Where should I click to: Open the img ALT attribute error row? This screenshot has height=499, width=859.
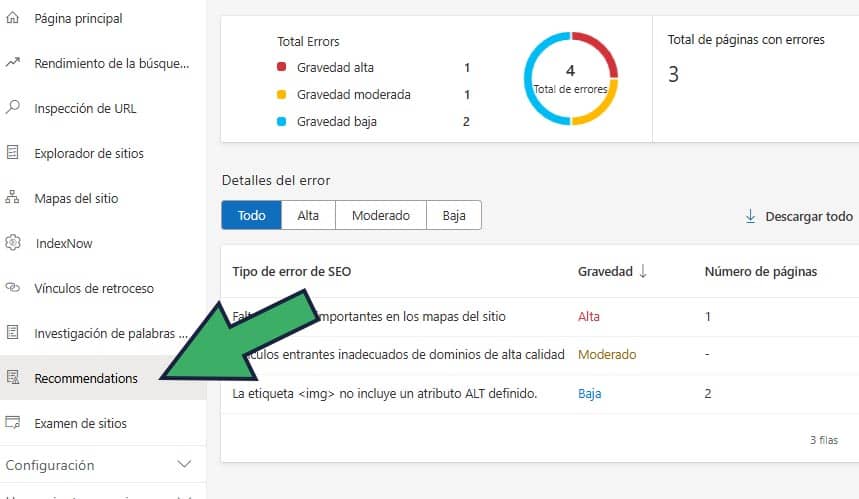[540, 394]
